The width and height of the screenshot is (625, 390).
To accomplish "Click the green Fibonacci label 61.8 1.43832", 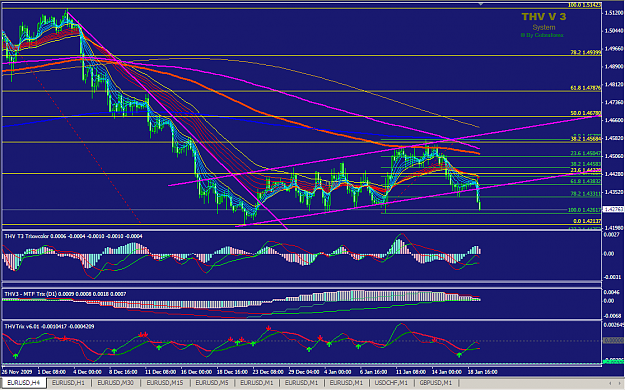I will coord(586,181).
